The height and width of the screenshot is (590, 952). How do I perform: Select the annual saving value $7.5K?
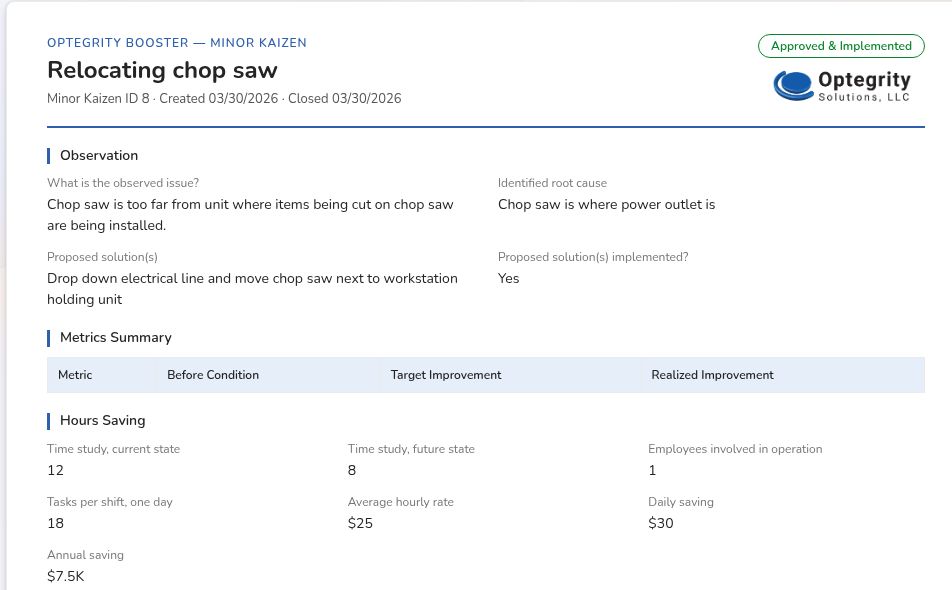(x=66, y=576)
